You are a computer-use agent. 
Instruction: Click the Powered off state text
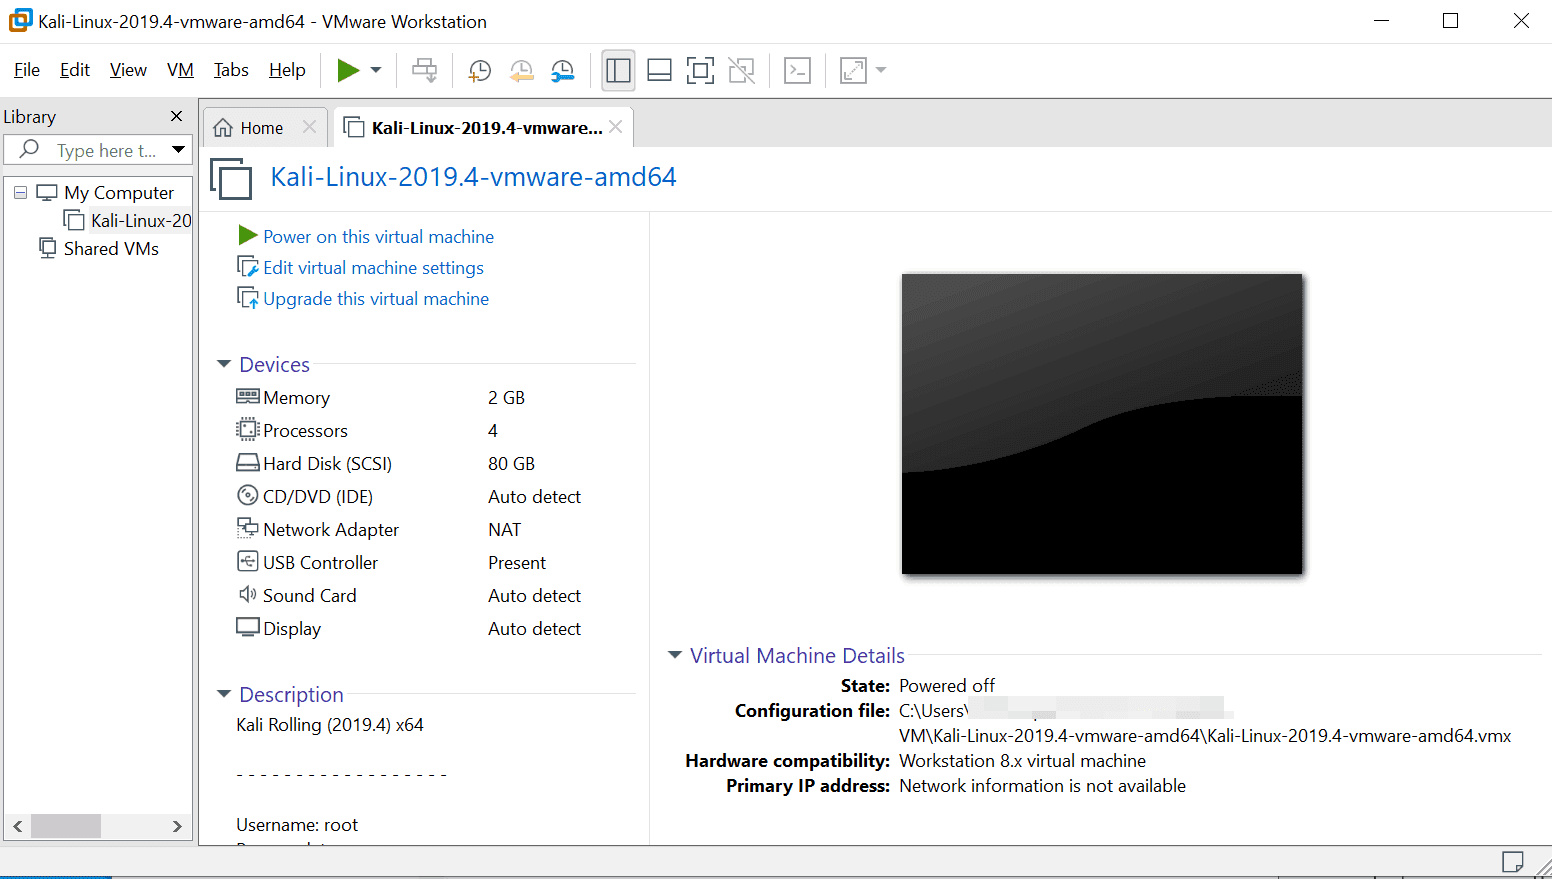[947, 686]
